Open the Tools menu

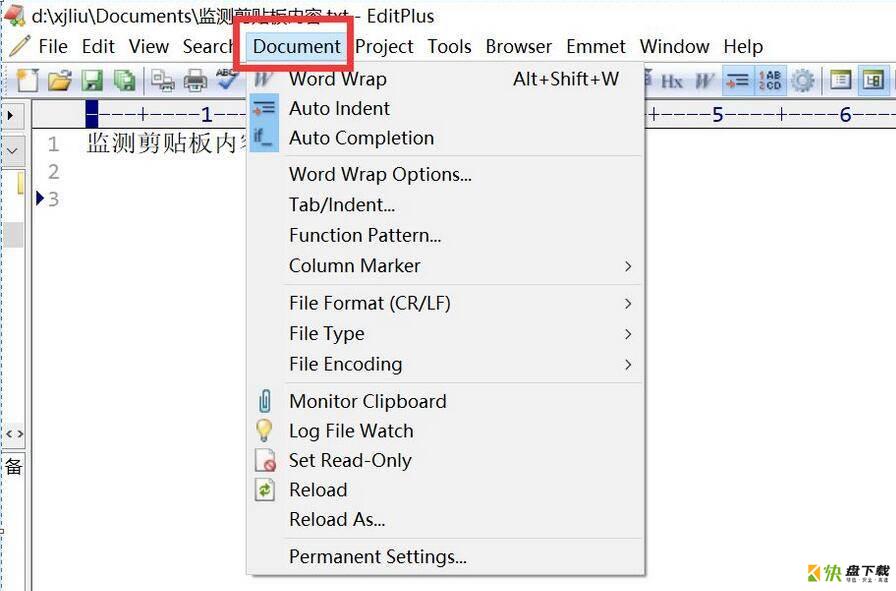tap(450, 46)
